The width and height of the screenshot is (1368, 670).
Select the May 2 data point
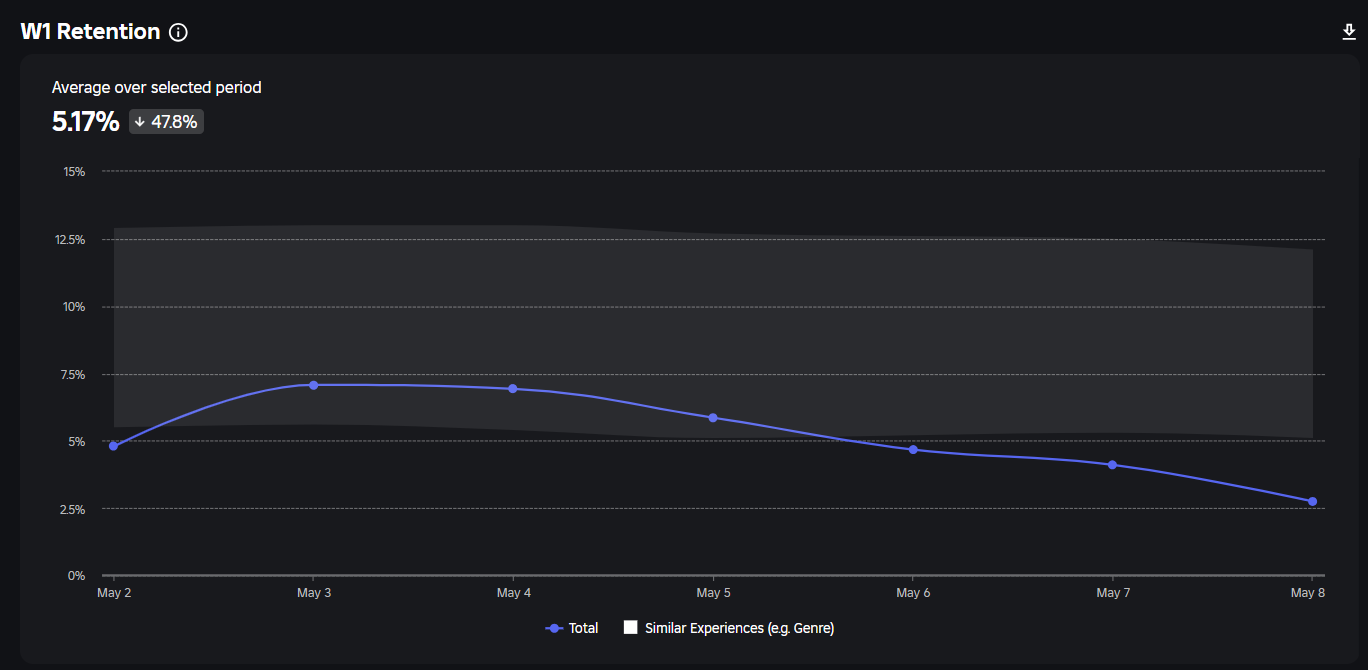coord(113,446)
